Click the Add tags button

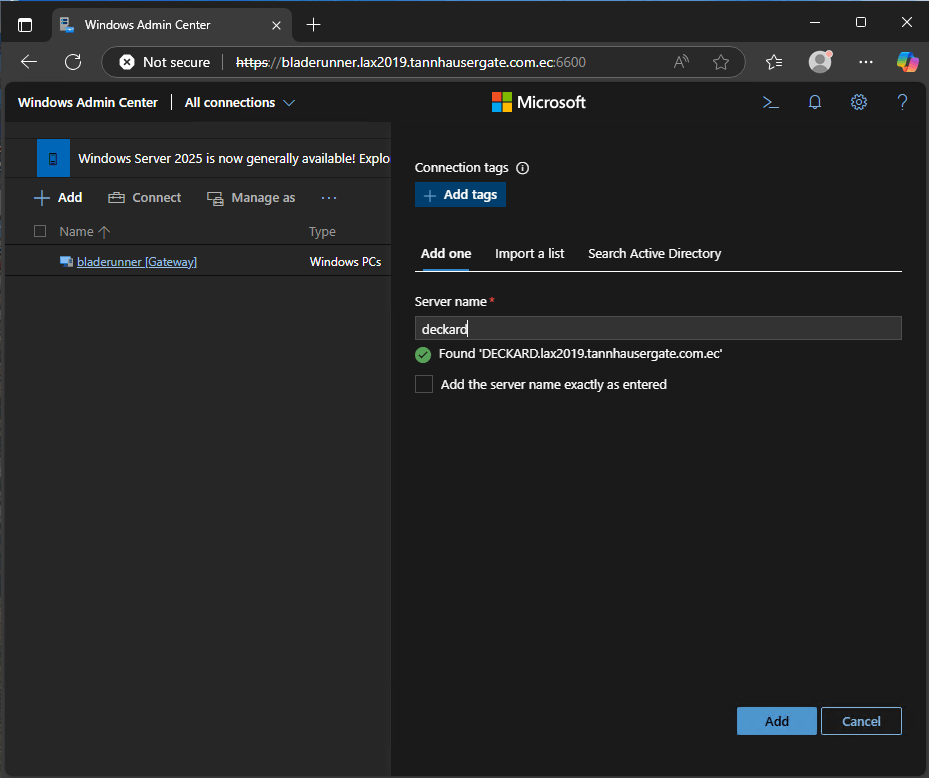click(x=460, y=195)
